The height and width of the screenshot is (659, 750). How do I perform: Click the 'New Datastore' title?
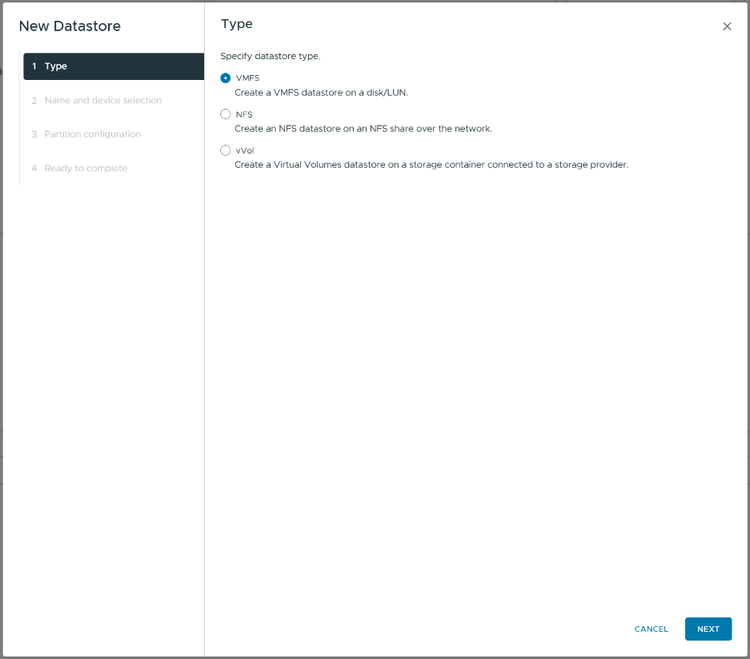coord(70,26)
